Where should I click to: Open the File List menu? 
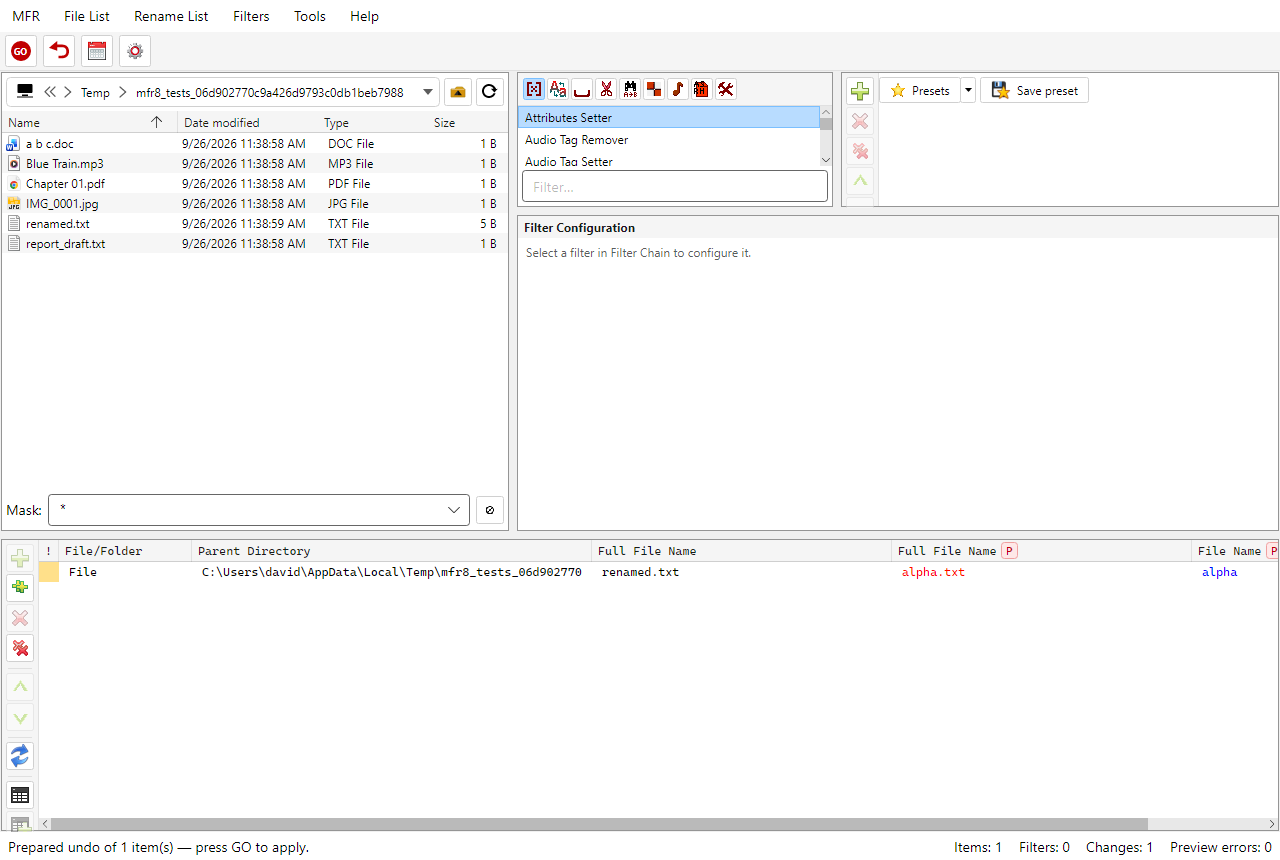click(87, 16)
